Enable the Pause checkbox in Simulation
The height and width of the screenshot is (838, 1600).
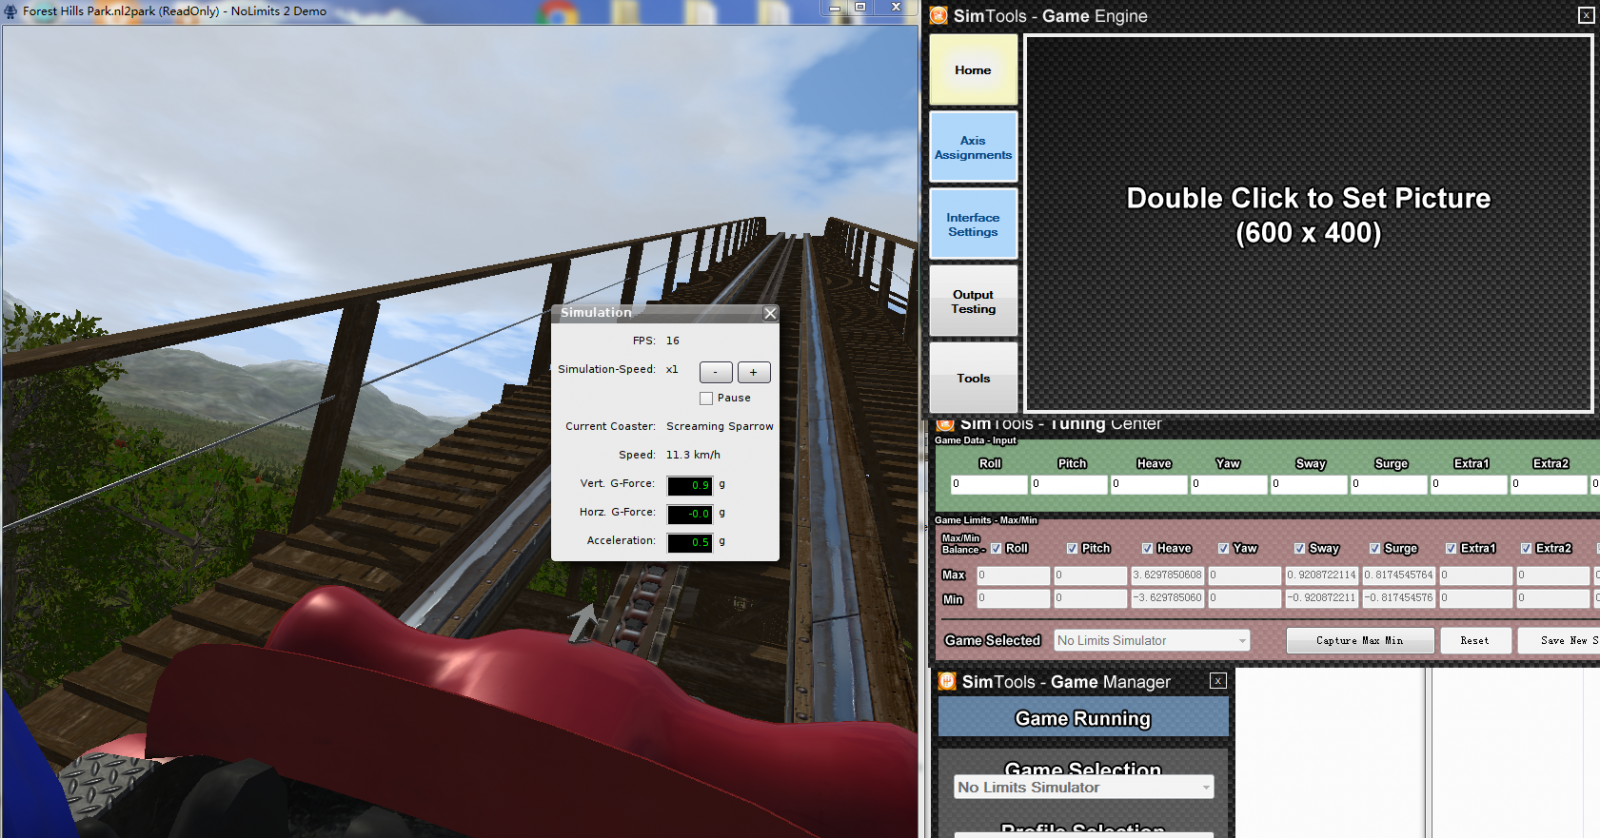[707, 398]
